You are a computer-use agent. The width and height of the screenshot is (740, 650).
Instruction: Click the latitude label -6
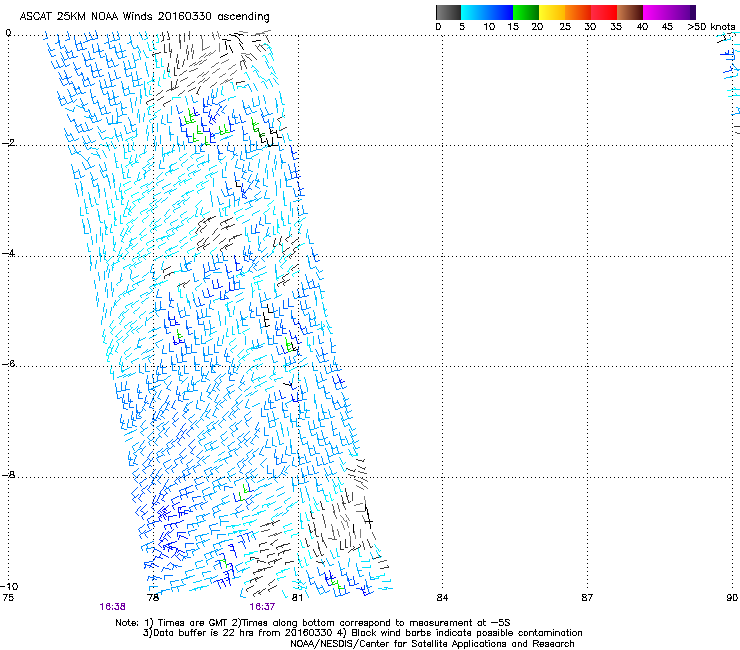click(x=8, y=363)
